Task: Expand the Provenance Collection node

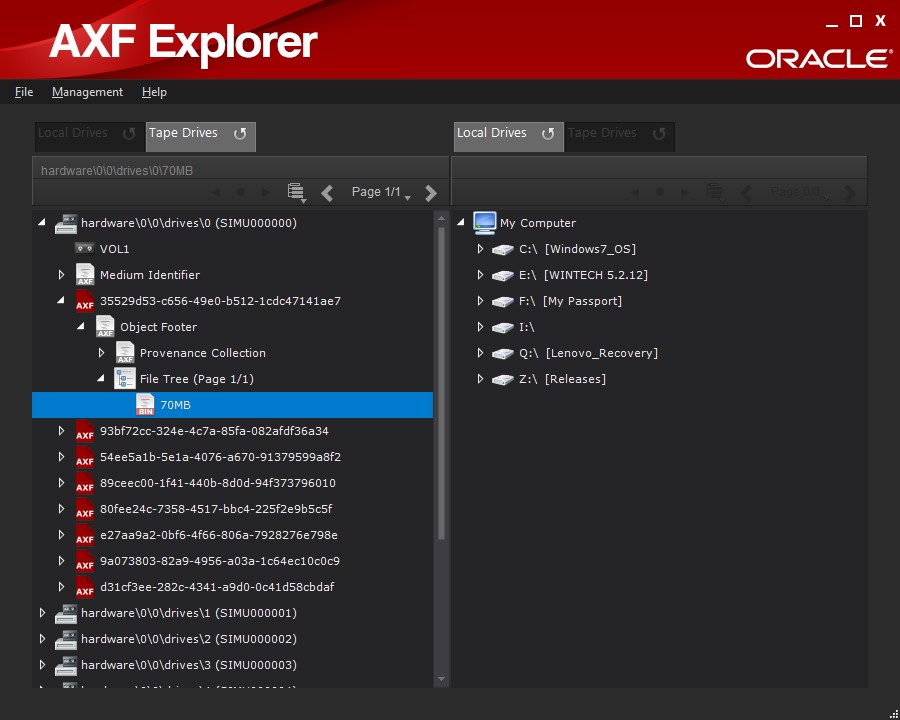Action: pos(102,353)
